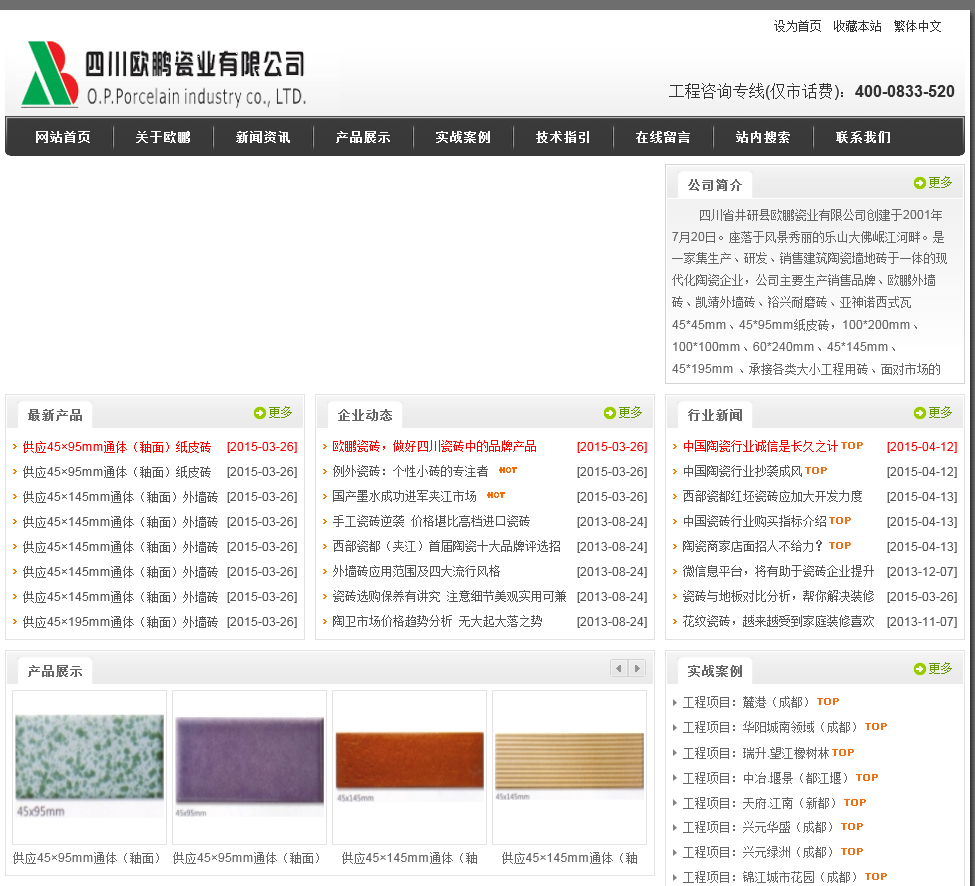Screen dimensions: 975x886
Task: Open news 中国陶瓷行业诚信是长久之计
Action: 760,446
